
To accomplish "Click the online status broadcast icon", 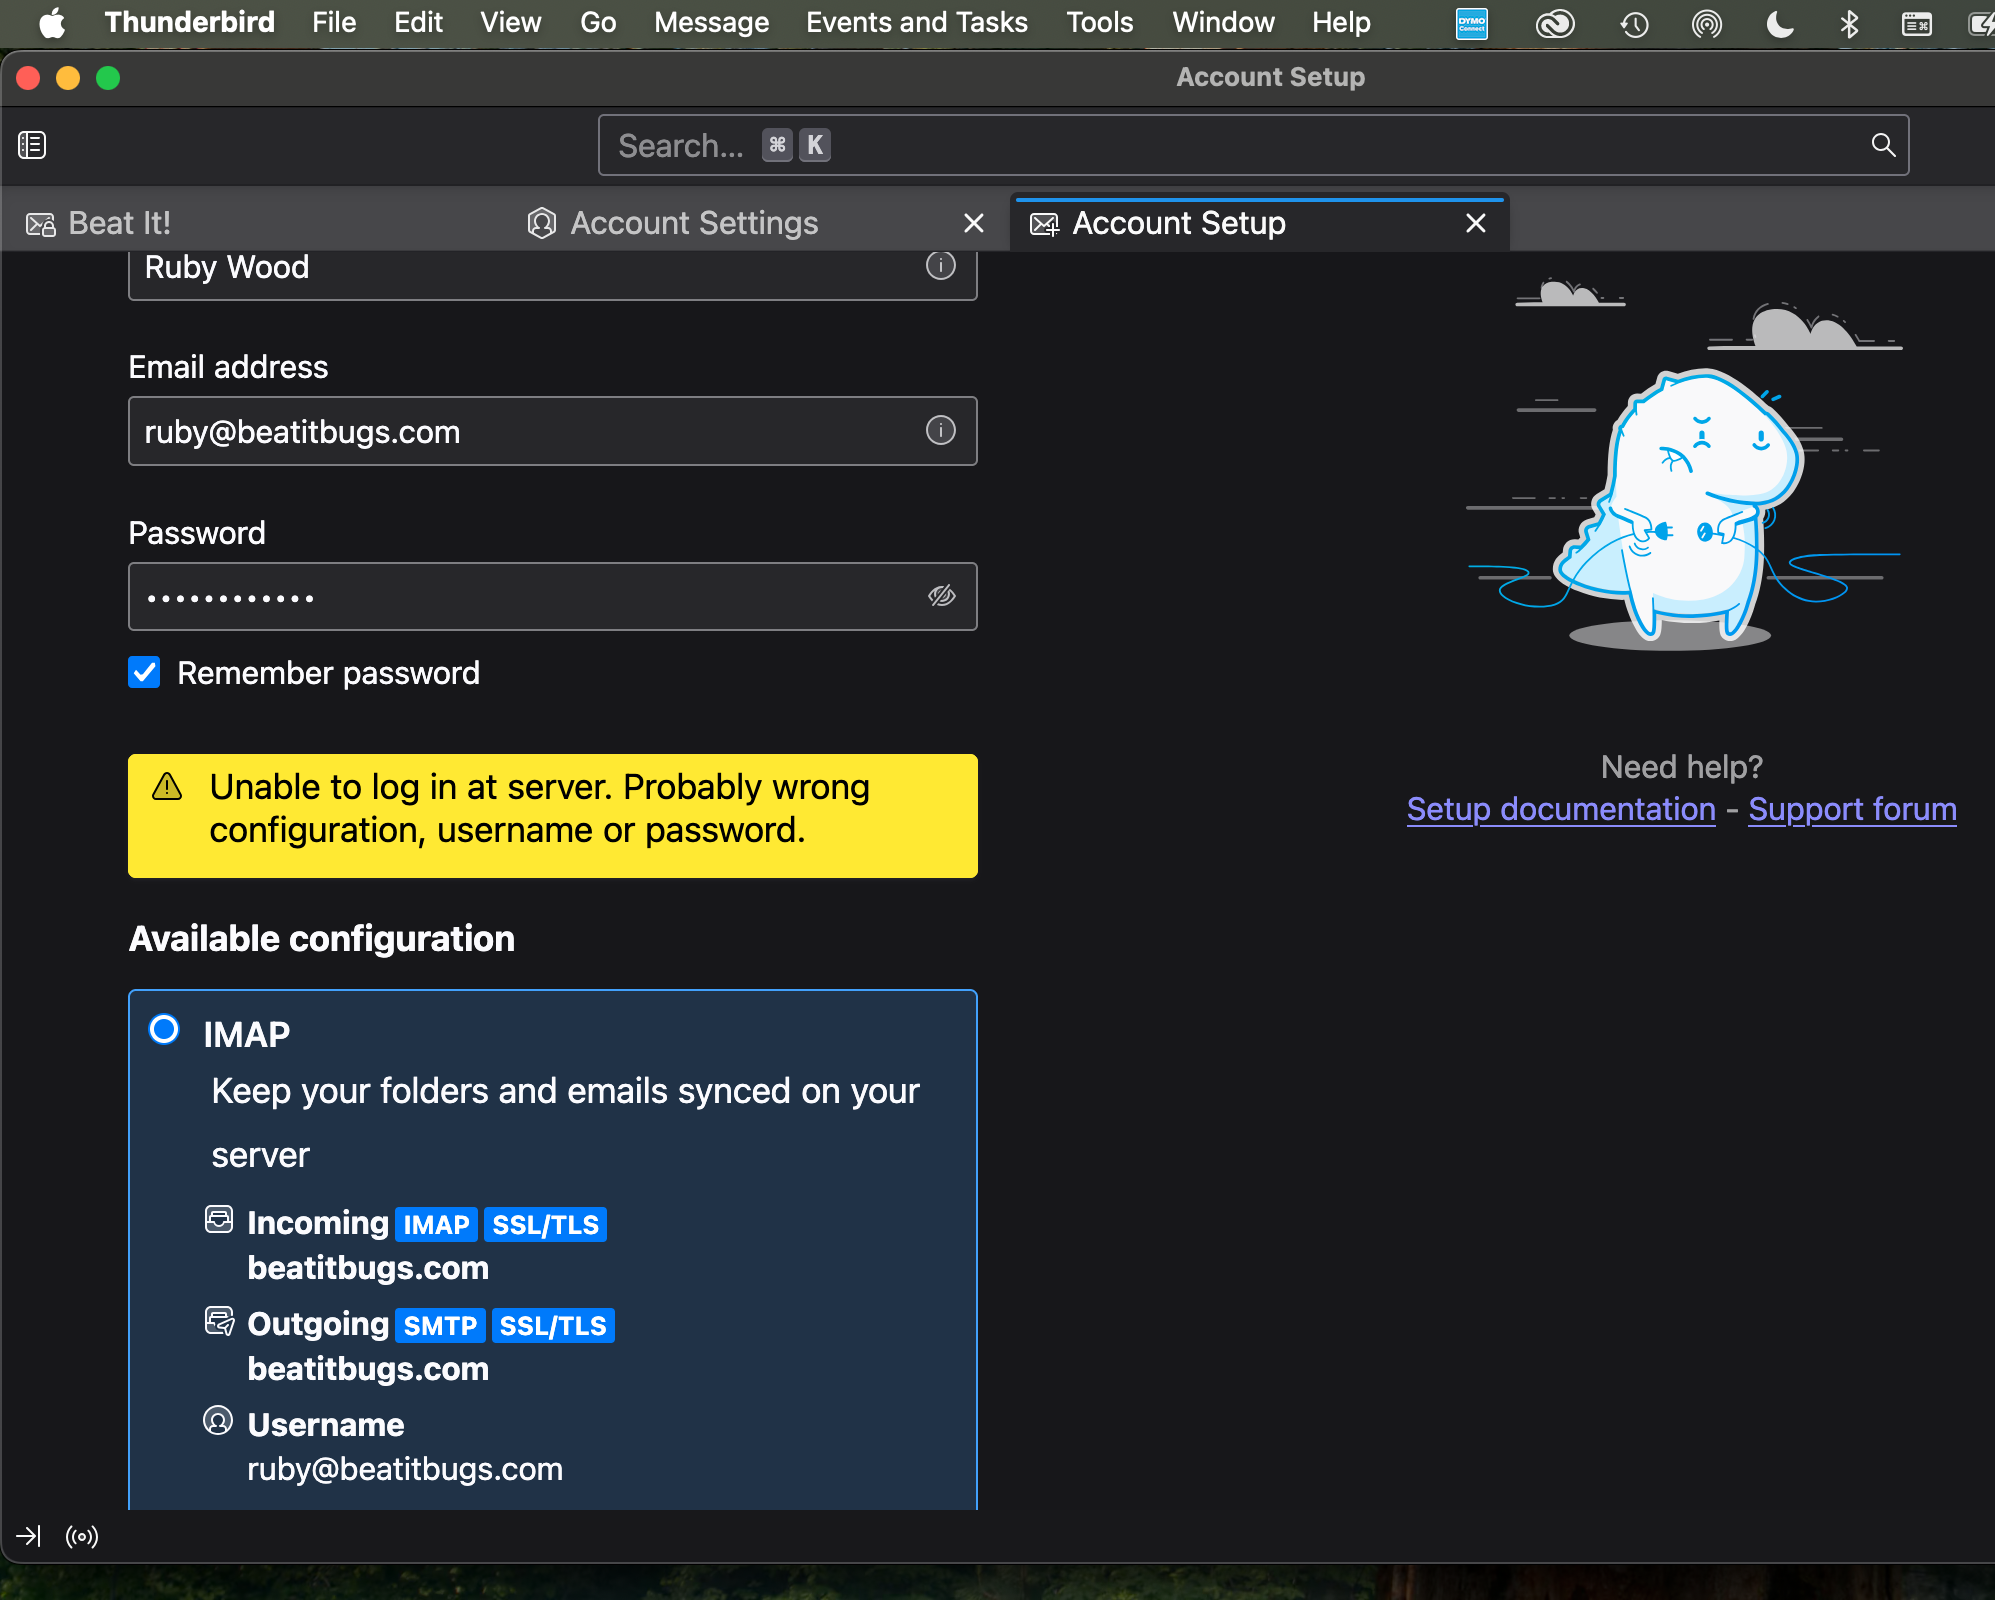I will tap(82, 1536).
